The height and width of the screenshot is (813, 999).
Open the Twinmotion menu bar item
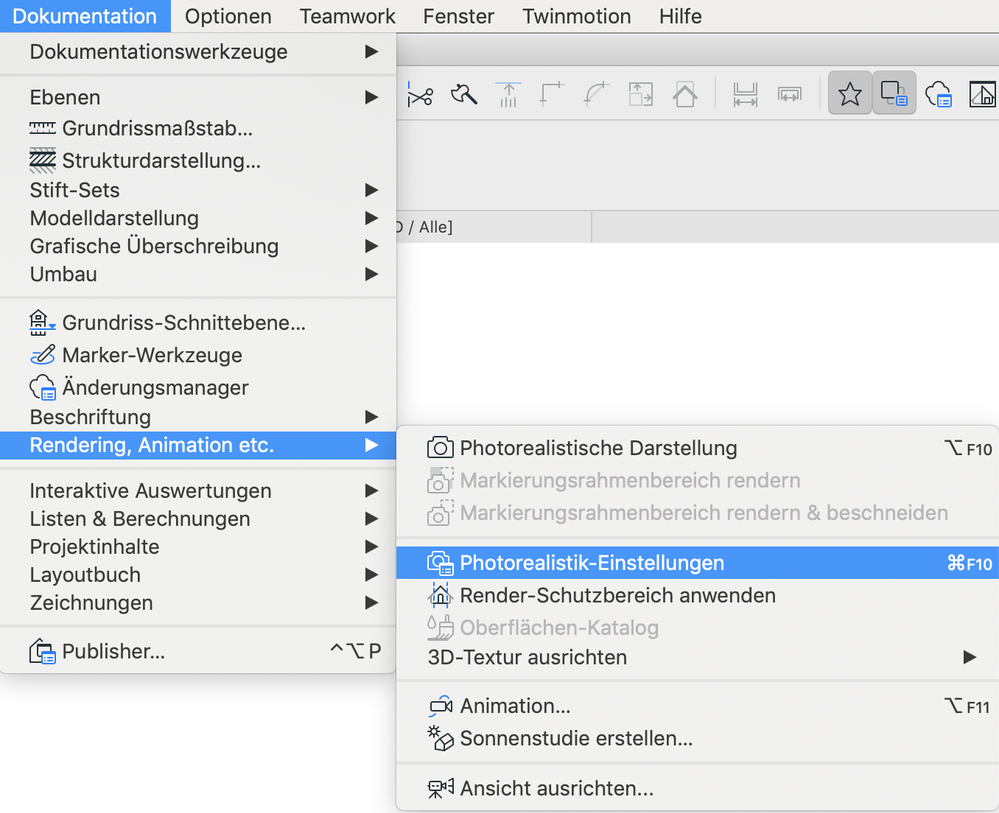(576, 16)
